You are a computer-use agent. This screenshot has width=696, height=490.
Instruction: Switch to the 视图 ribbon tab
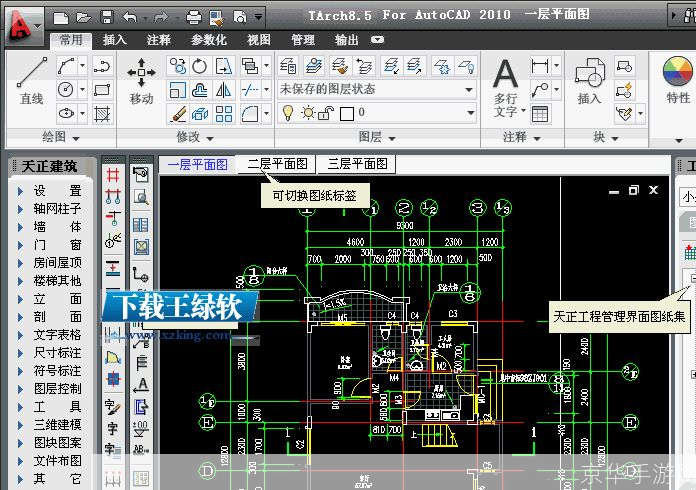[259, 40]
